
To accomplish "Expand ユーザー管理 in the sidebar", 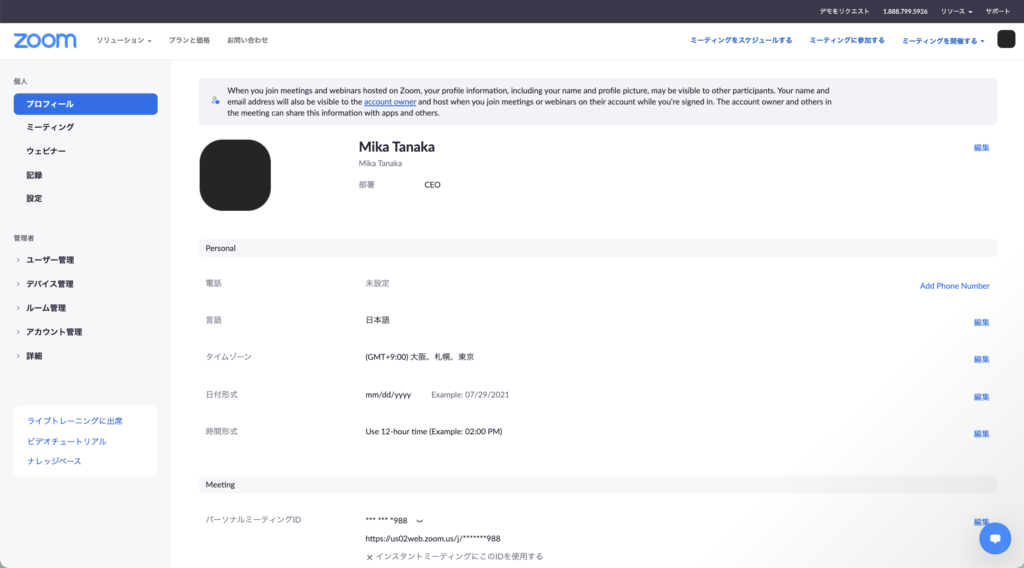I will point(49,260).
